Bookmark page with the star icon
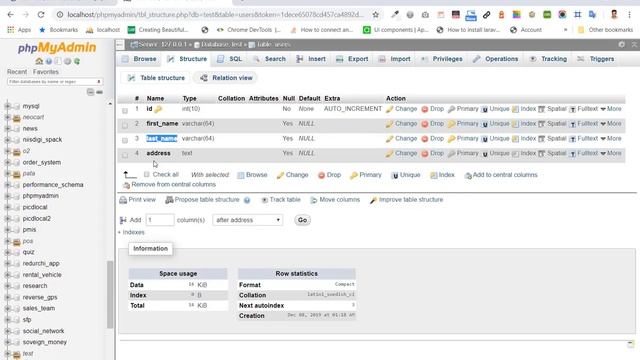 click(376, 15)
